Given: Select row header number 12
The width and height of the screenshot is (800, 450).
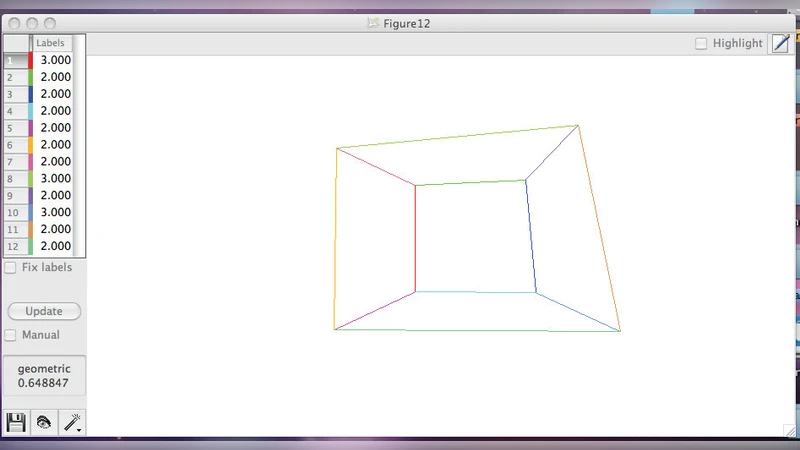Looking at the screenshot, I should [x=16, y=245].
